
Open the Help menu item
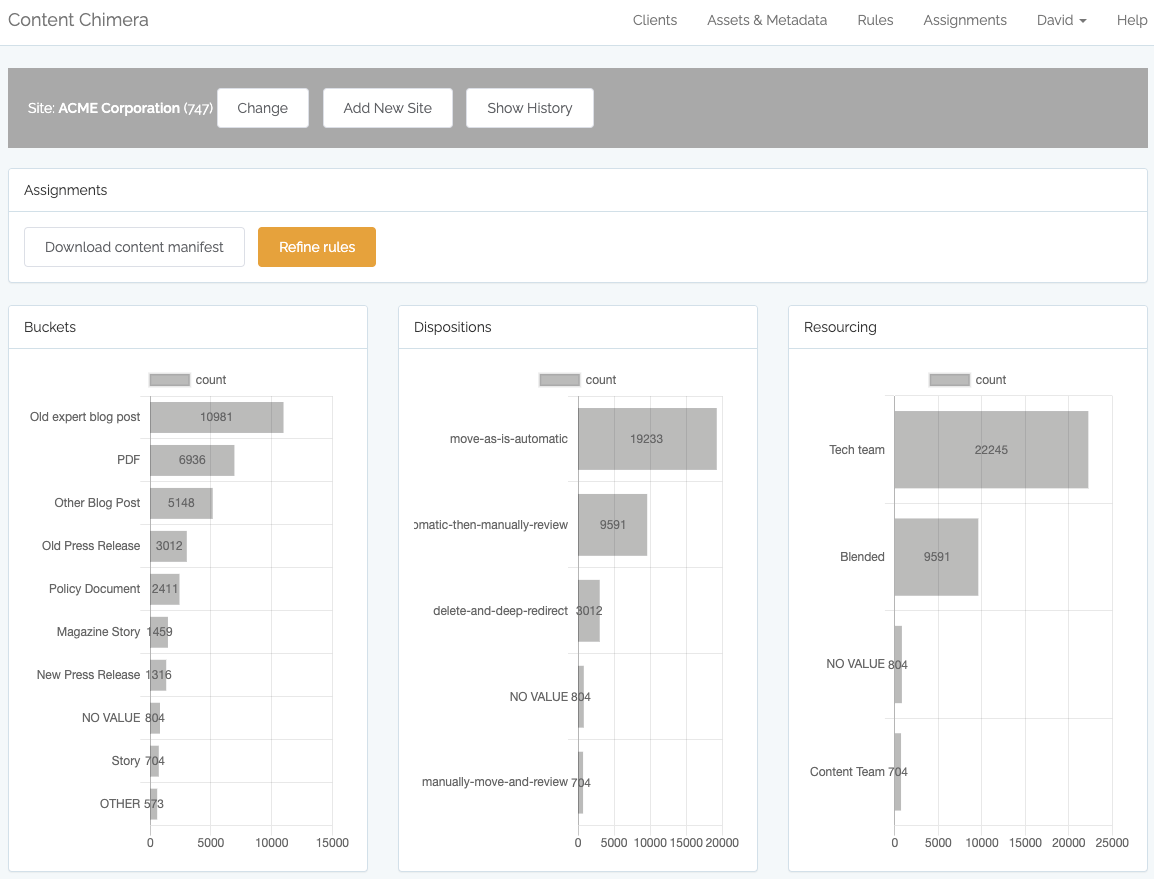click(1131, 20)
